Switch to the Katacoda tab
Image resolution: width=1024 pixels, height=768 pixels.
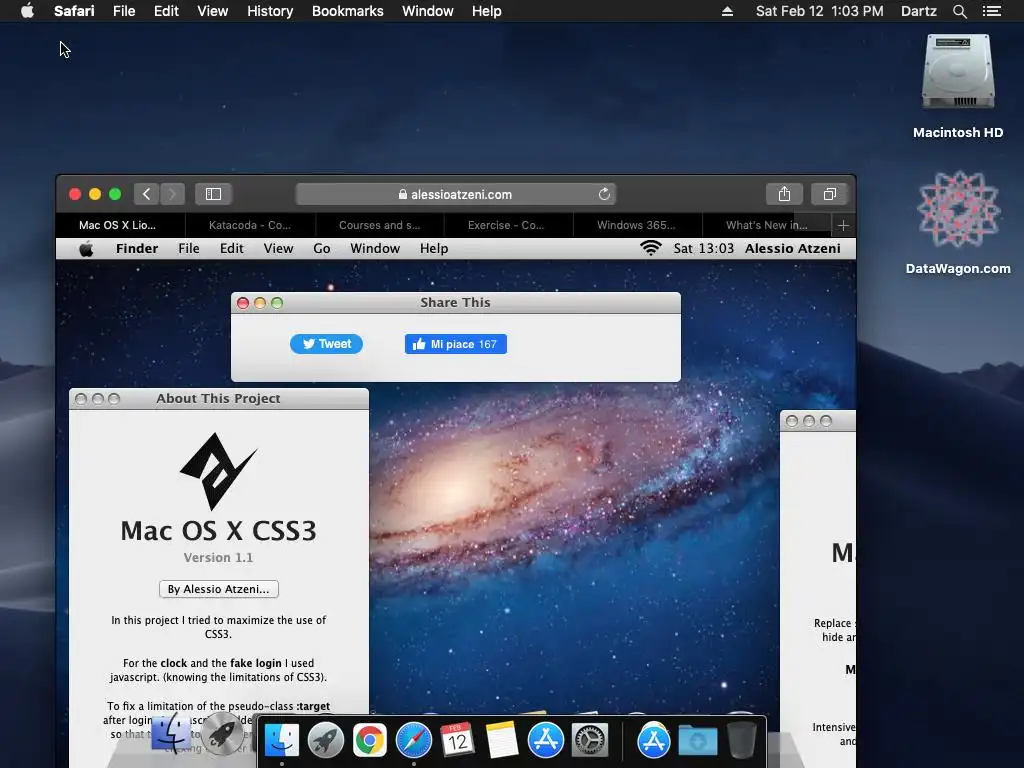(x=250, y=225)
